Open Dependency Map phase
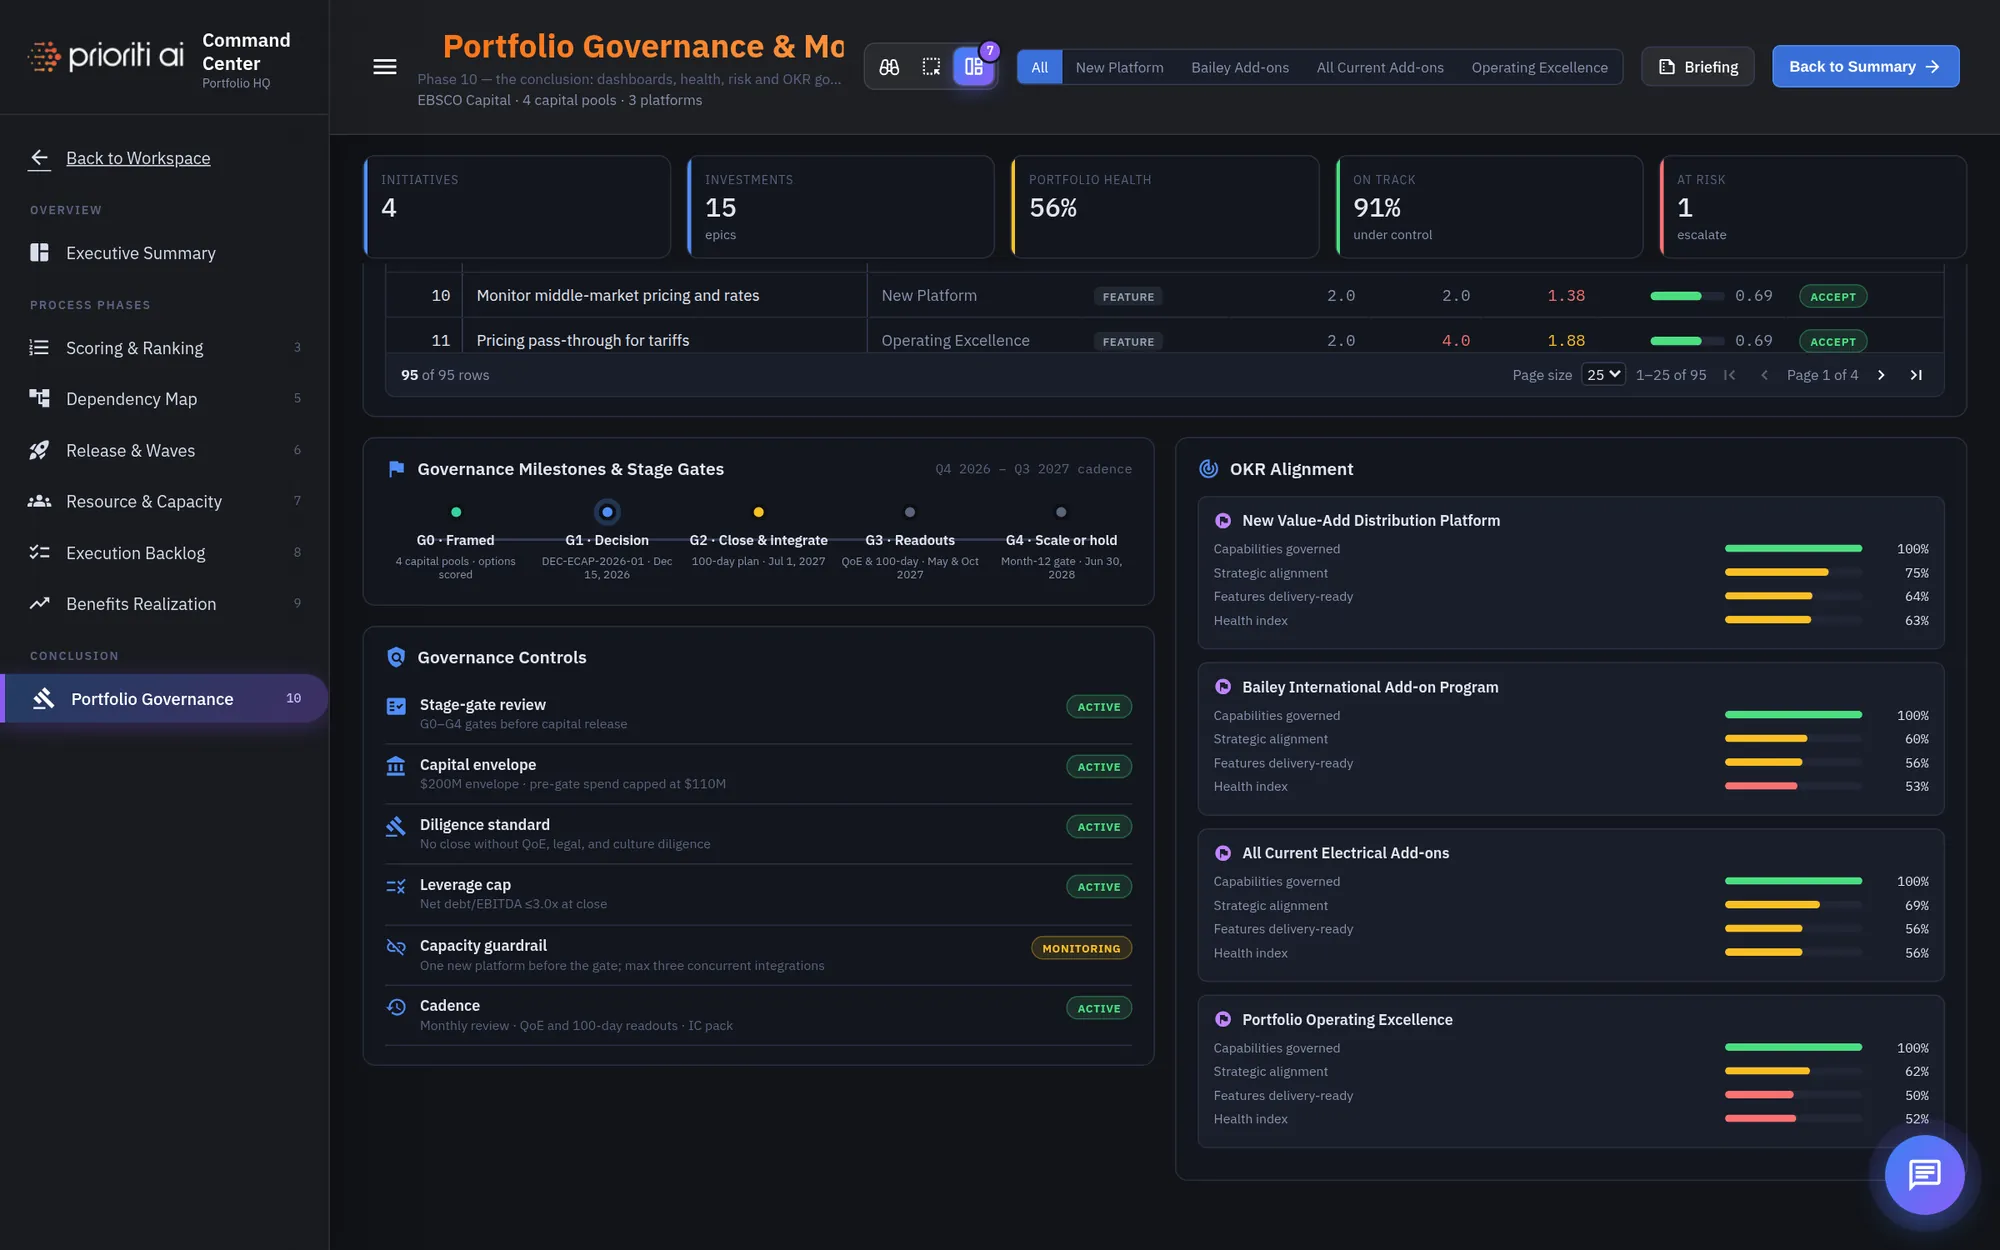 click(x=165, y=398)
